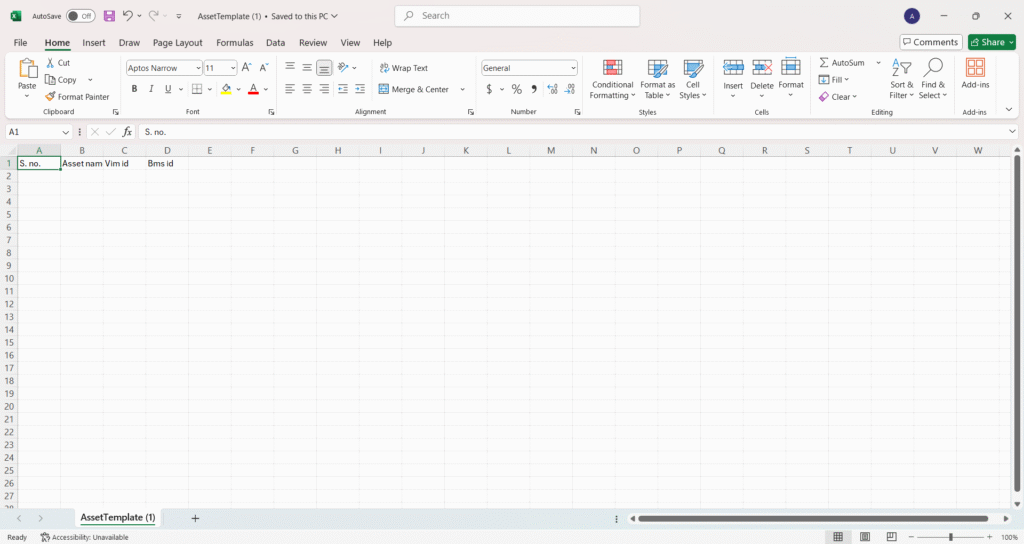Toggle the AutoSave switch
The image size is (1024, 544).
tap(80, 16)
